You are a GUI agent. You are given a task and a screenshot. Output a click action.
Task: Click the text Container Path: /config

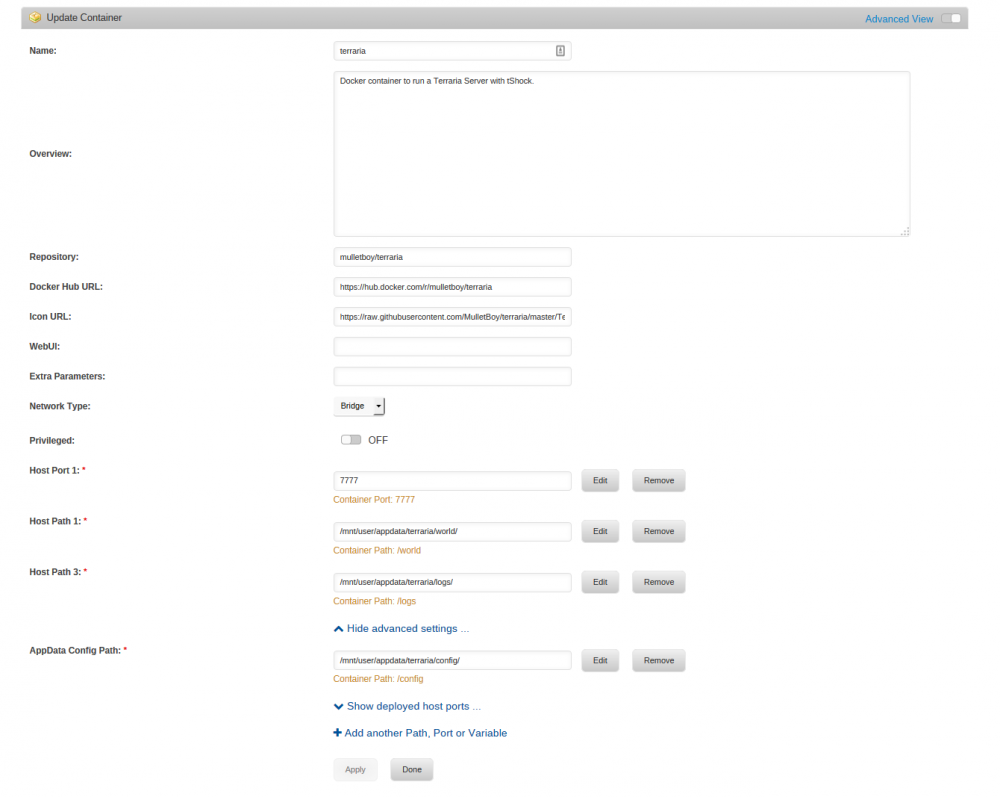click(x=378, y=679)
